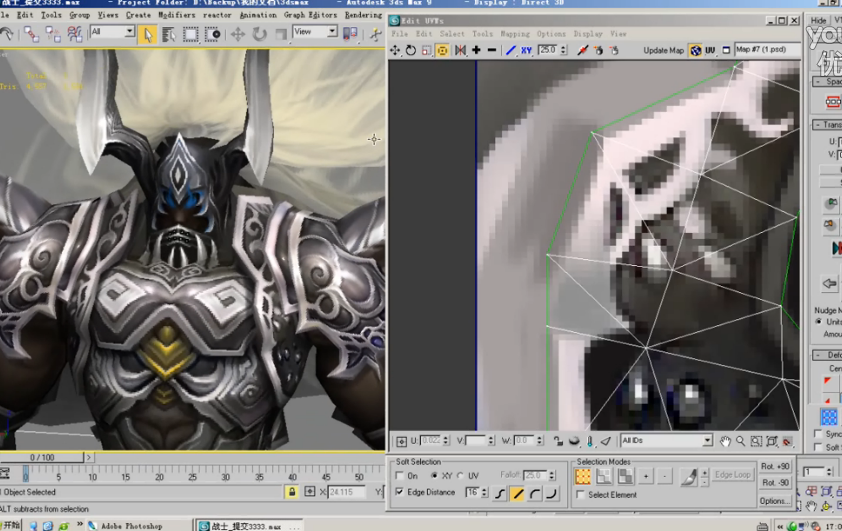The height and width of the screenshot is (531, 842).
Task: Click the Zoom Region icon in Edit UVWs bottom bar
Action: pos(756,441)
